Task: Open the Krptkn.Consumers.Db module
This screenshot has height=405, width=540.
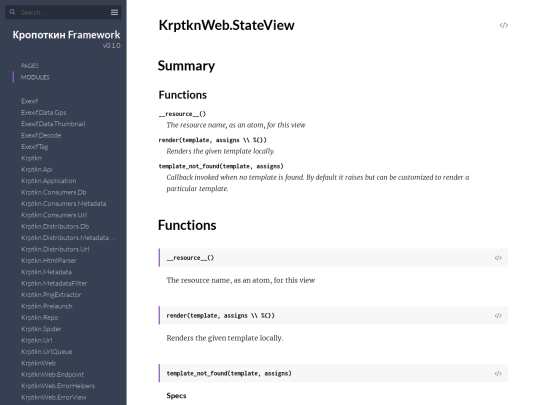Action: pos(54,192)
